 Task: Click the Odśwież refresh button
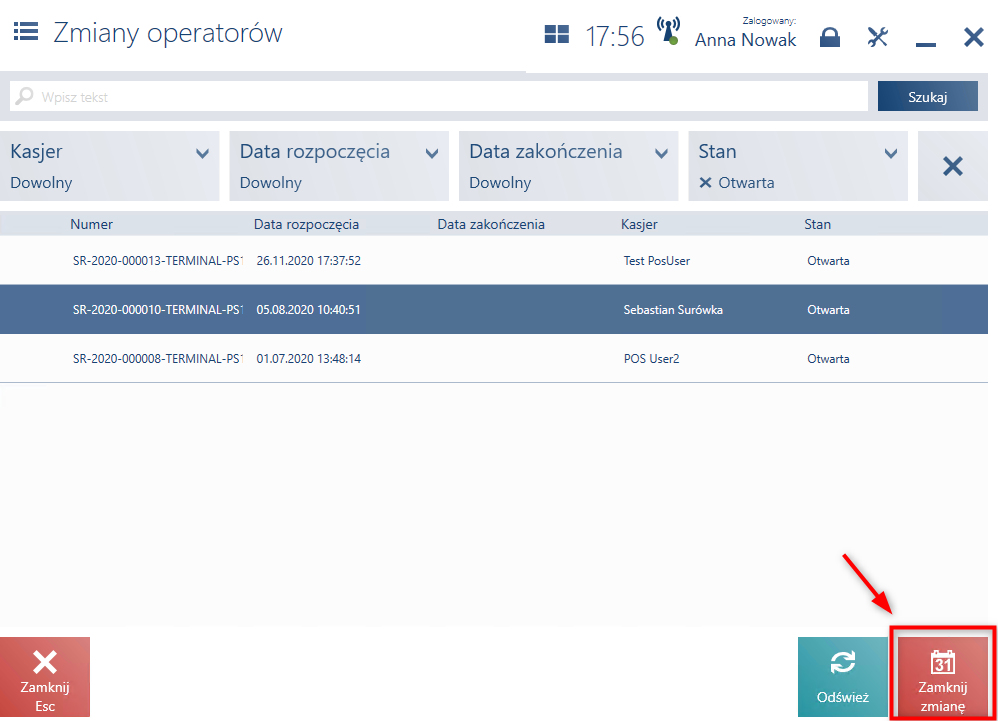click(x=843, y=677)
